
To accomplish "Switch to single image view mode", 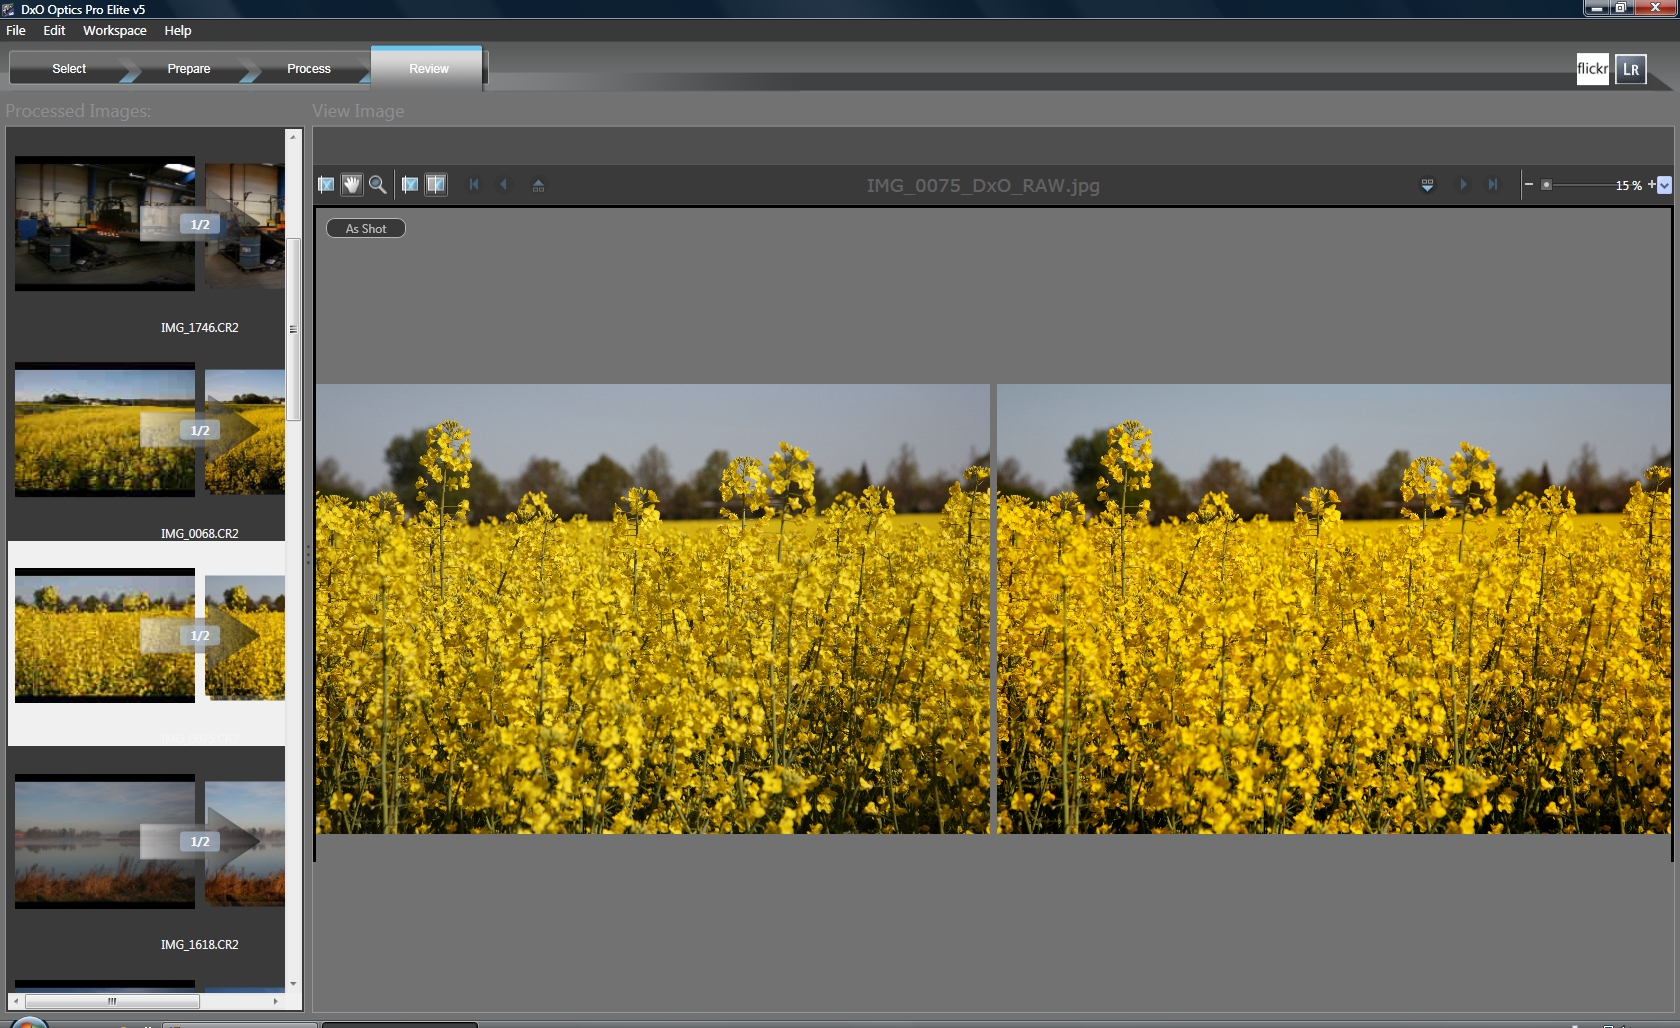I will pos(410,185).
